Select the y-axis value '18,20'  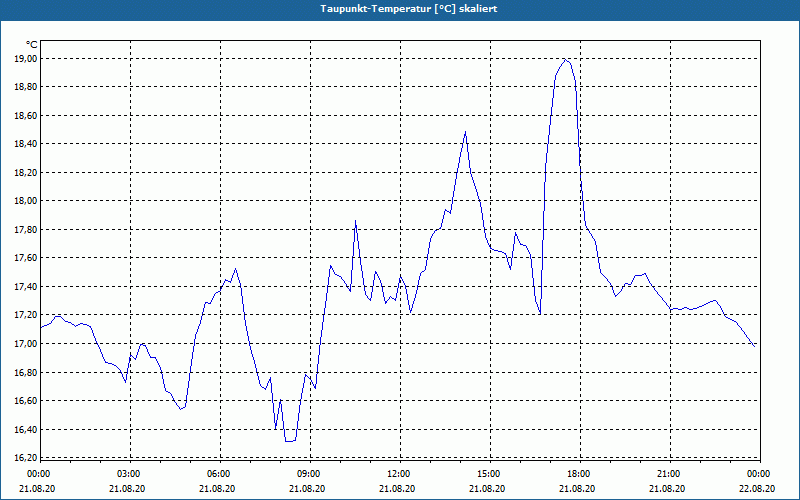click(x=25, y=172)
